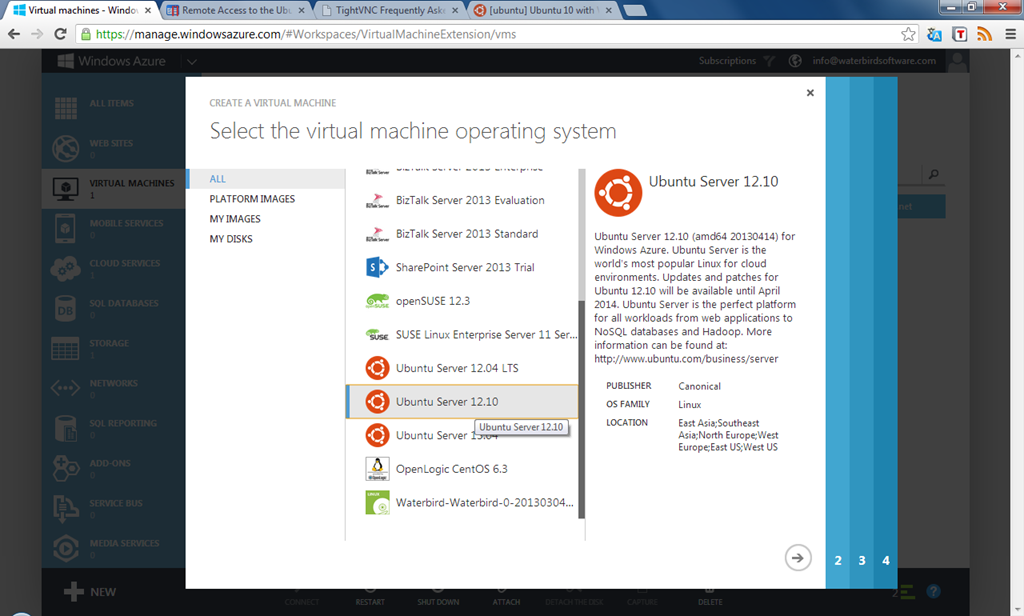The width and height of the screenshot is (1024, 616).
Task: Select the PLATFORM IMAGES category
Action: 266,199
